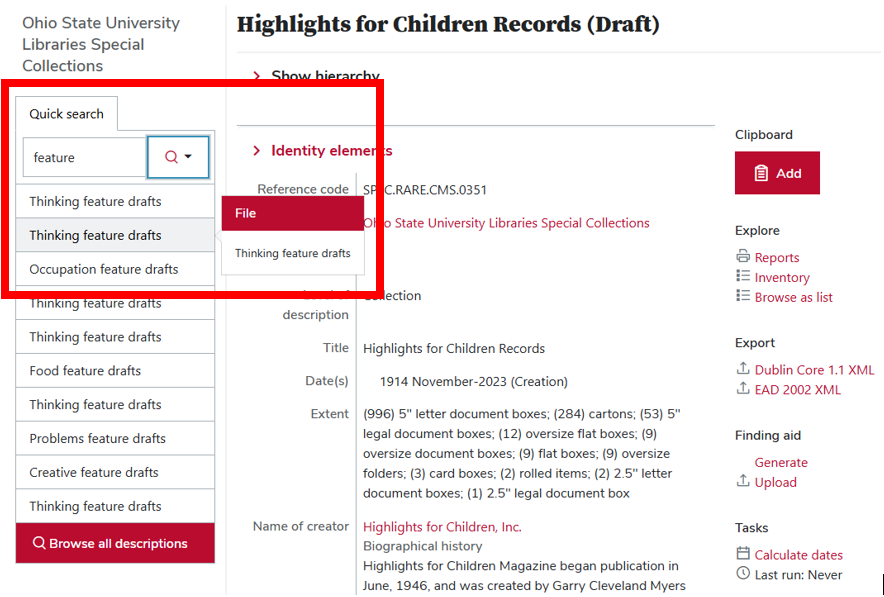Open the Occupation feature drafts result
This screenshot has width=884, height=597.
[115, 269]
